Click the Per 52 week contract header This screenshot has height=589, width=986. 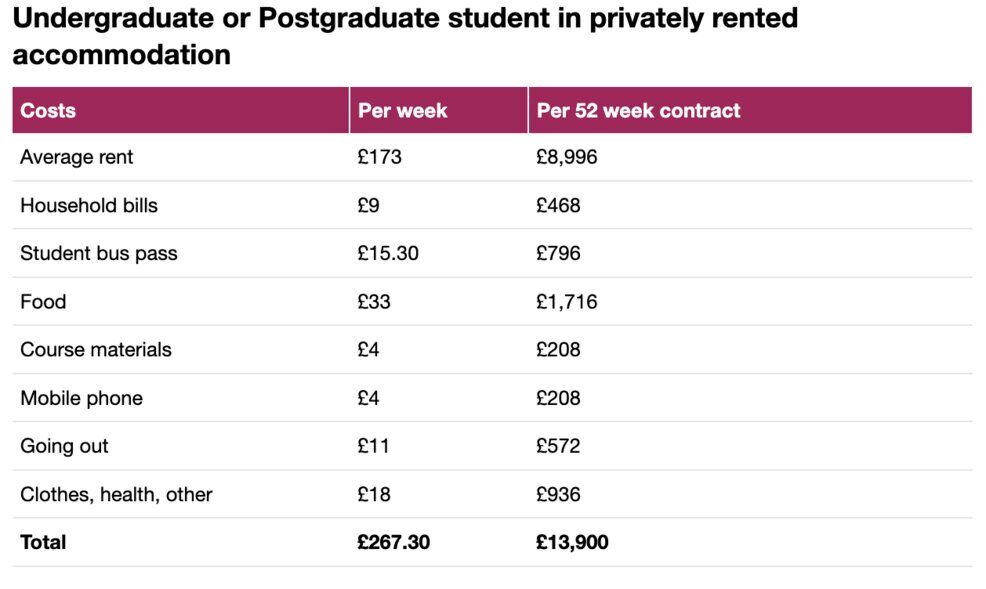pos(638,110)
